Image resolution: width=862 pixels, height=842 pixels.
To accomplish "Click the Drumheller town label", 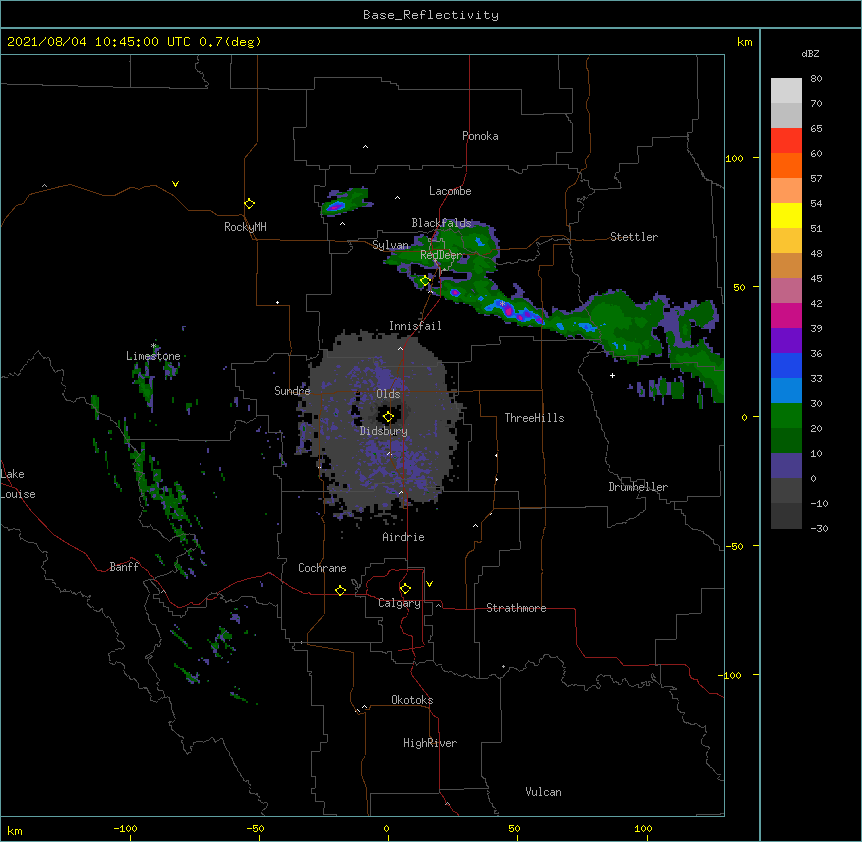I will (x=638, y=487).
